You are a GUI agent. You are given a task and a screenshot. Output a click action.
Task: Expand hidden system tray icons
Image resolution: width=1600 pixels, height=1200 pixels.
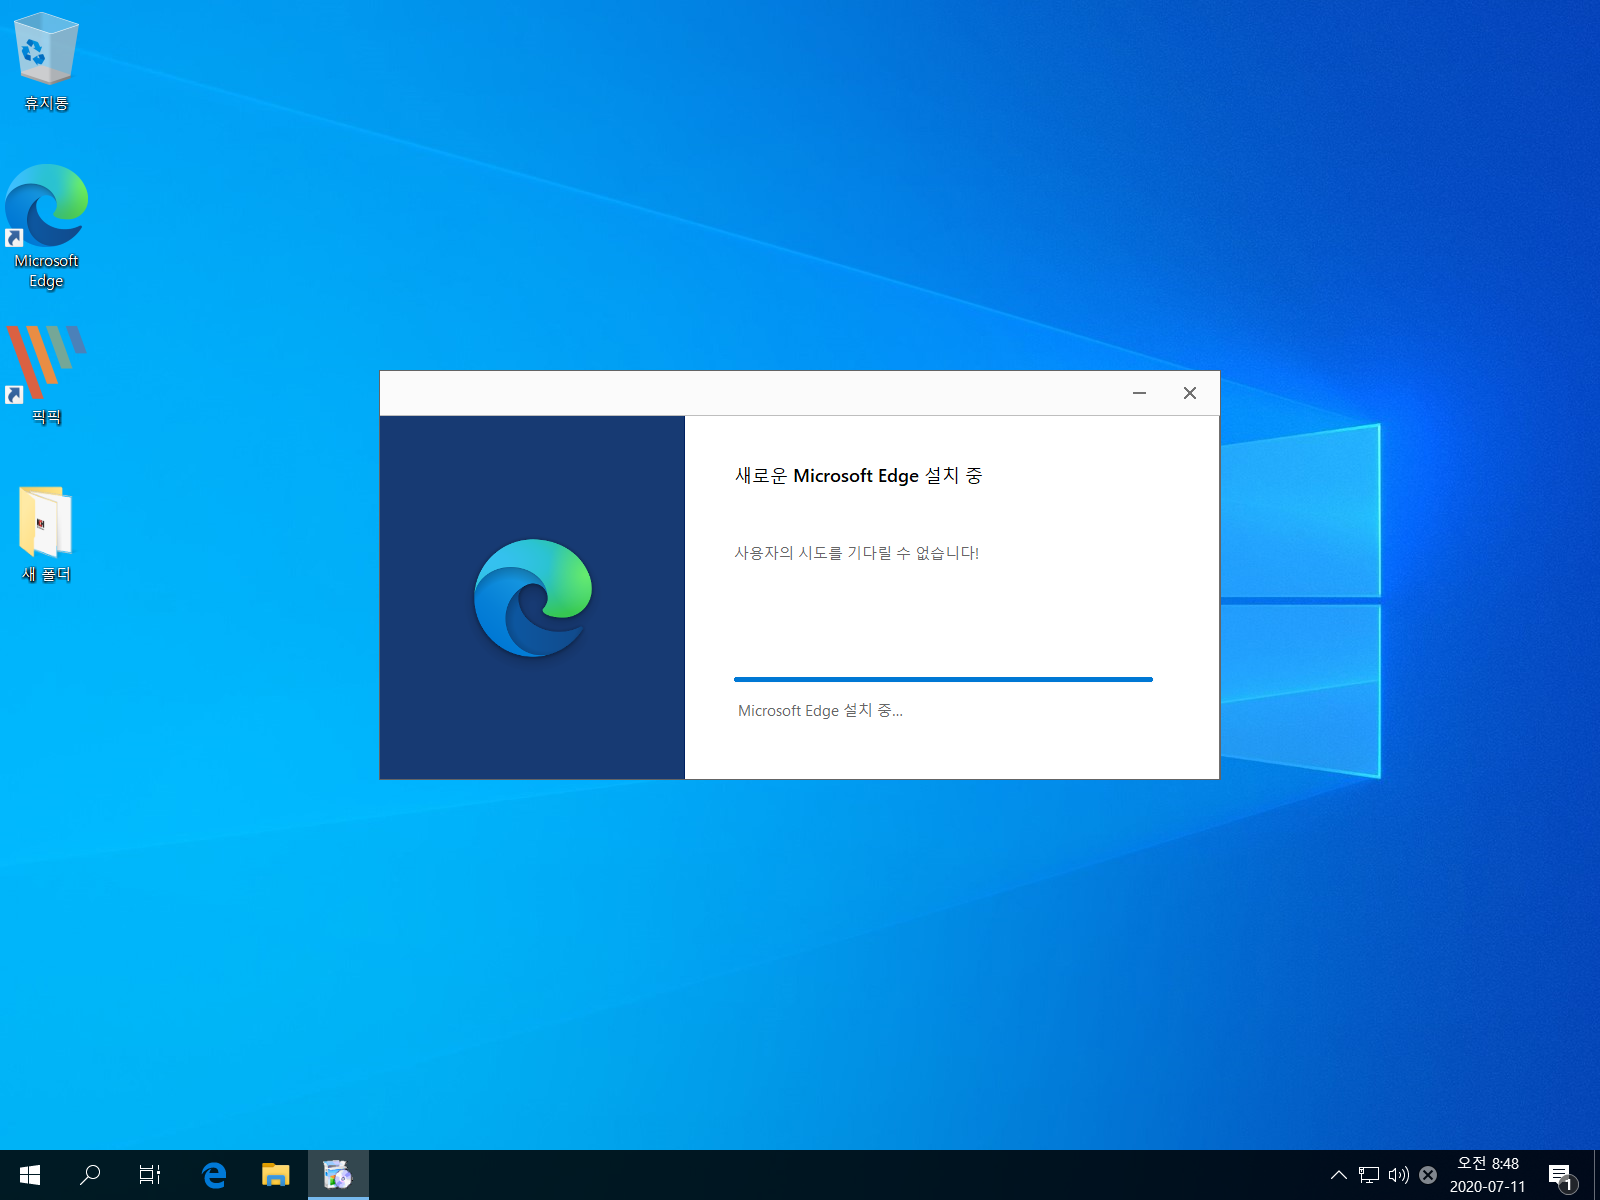(x=1338, y=1175)
